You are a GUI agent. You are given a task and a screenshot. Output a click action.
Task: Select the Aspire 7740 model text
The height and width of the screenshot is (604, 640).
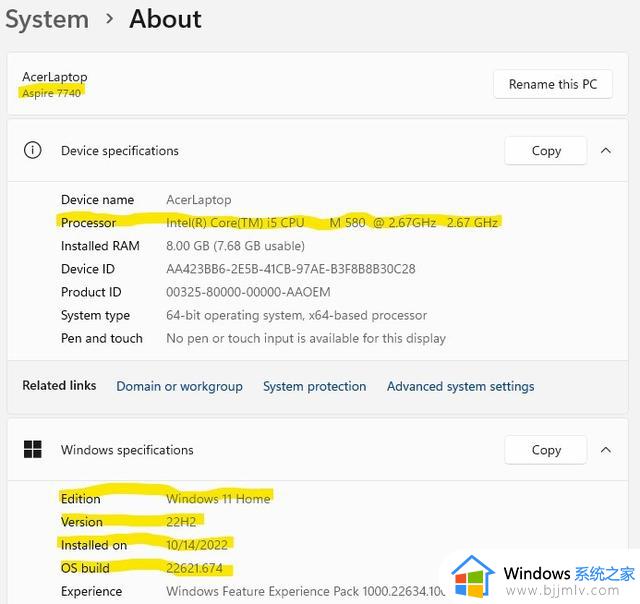point(51,93)
